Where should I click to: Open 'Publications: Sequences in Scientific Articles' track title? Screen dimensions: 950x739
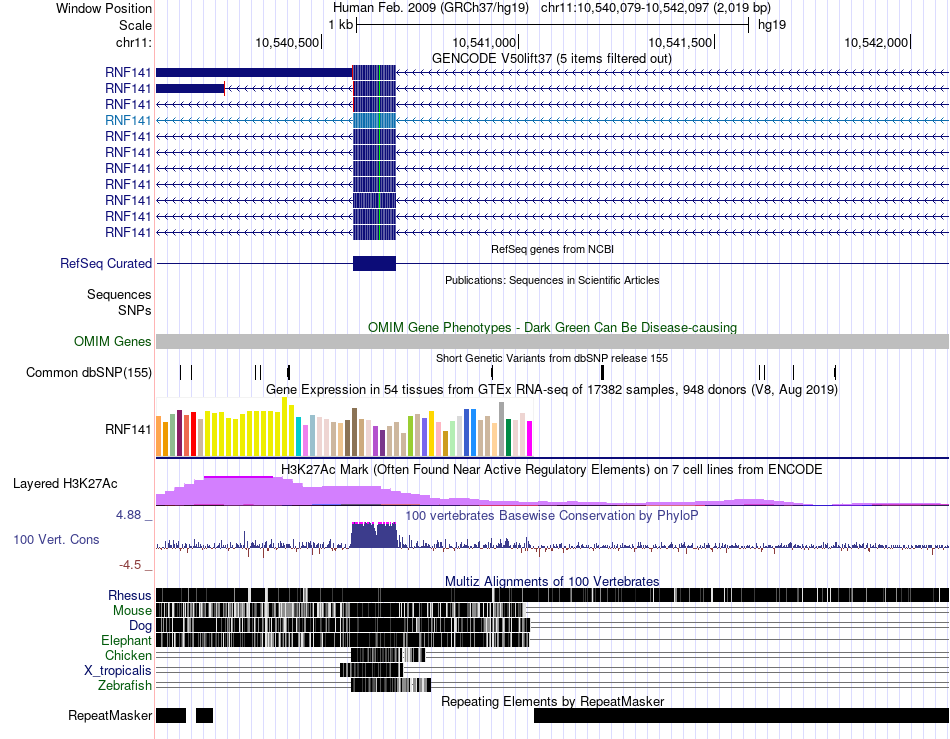coord(552,280)
